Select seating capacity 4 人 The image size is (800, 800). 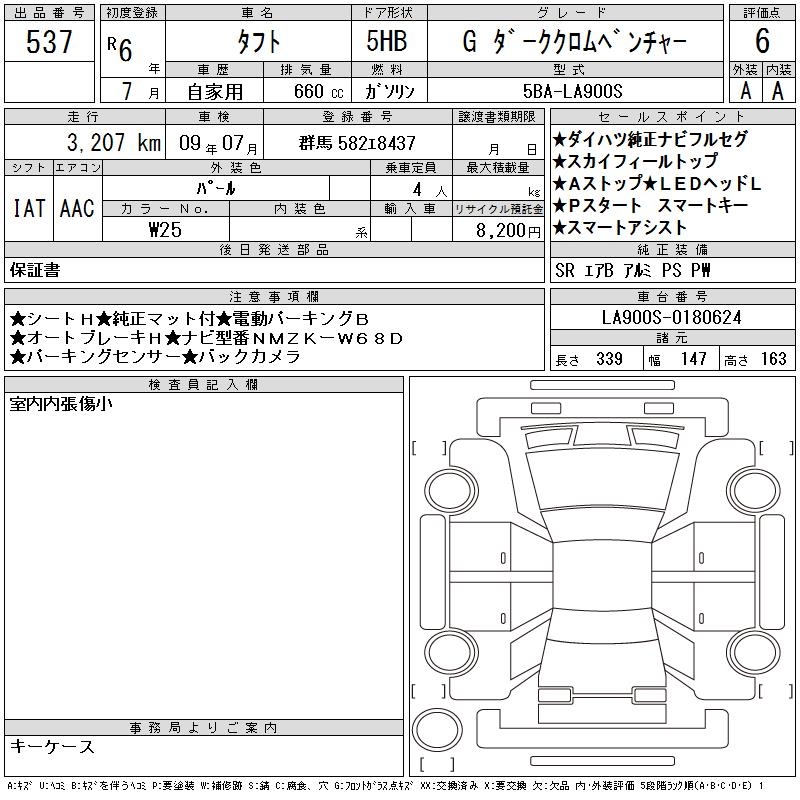[430, 190]
